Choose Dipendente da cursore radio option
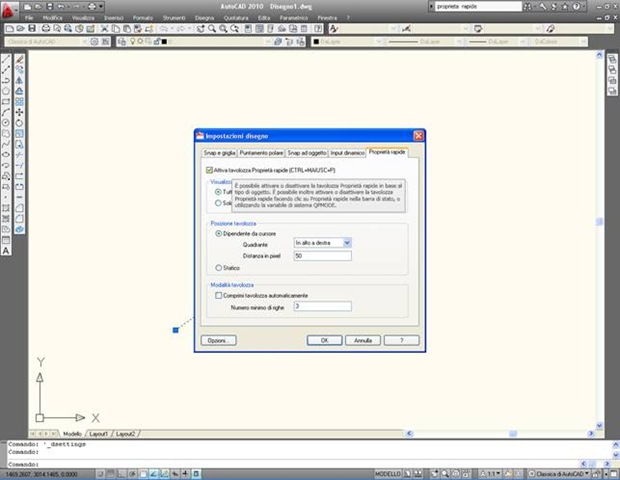Viewport: 620px width, 480px height. point(219,232)
